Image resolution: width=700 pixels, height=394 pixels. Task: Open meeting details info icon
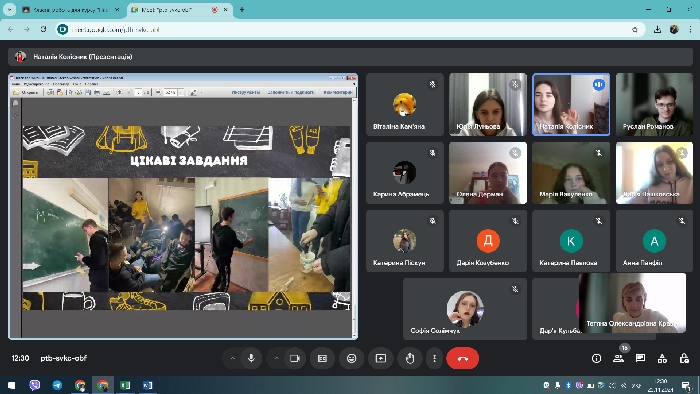pos(596,358)
